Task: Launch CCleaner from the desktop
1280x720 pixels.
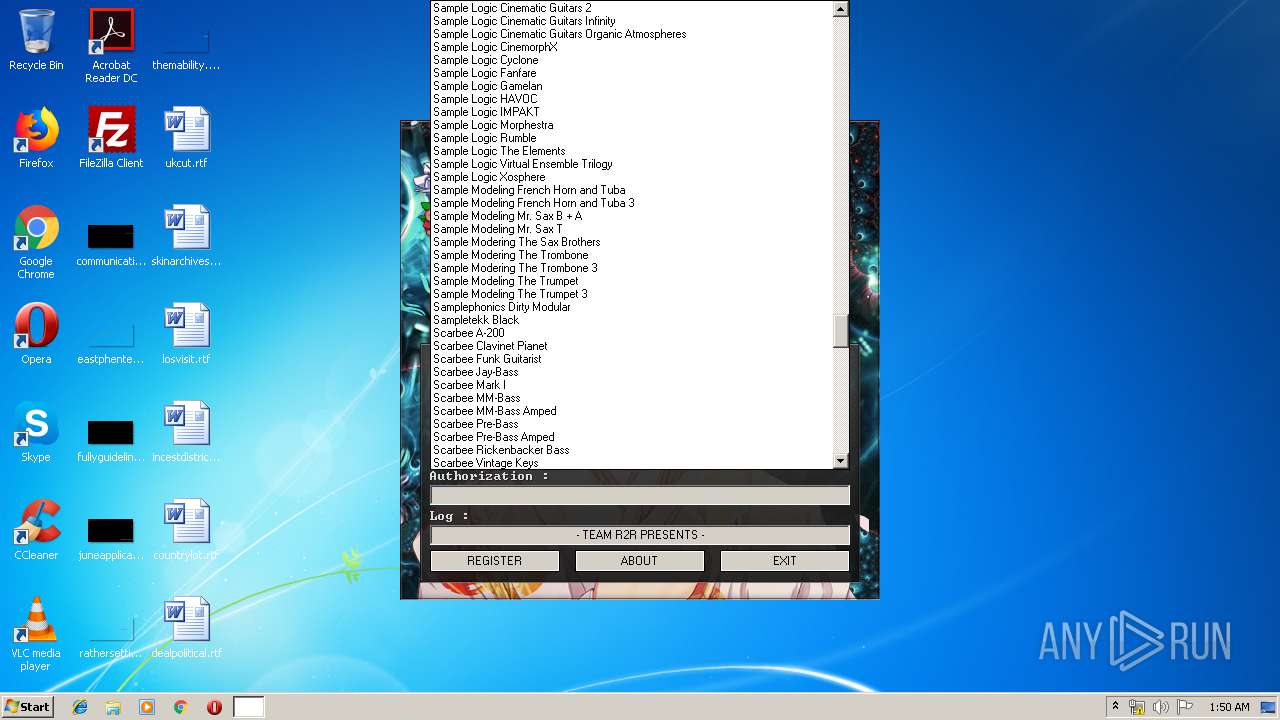Action: pyautogui.click(x=36, y=530)
